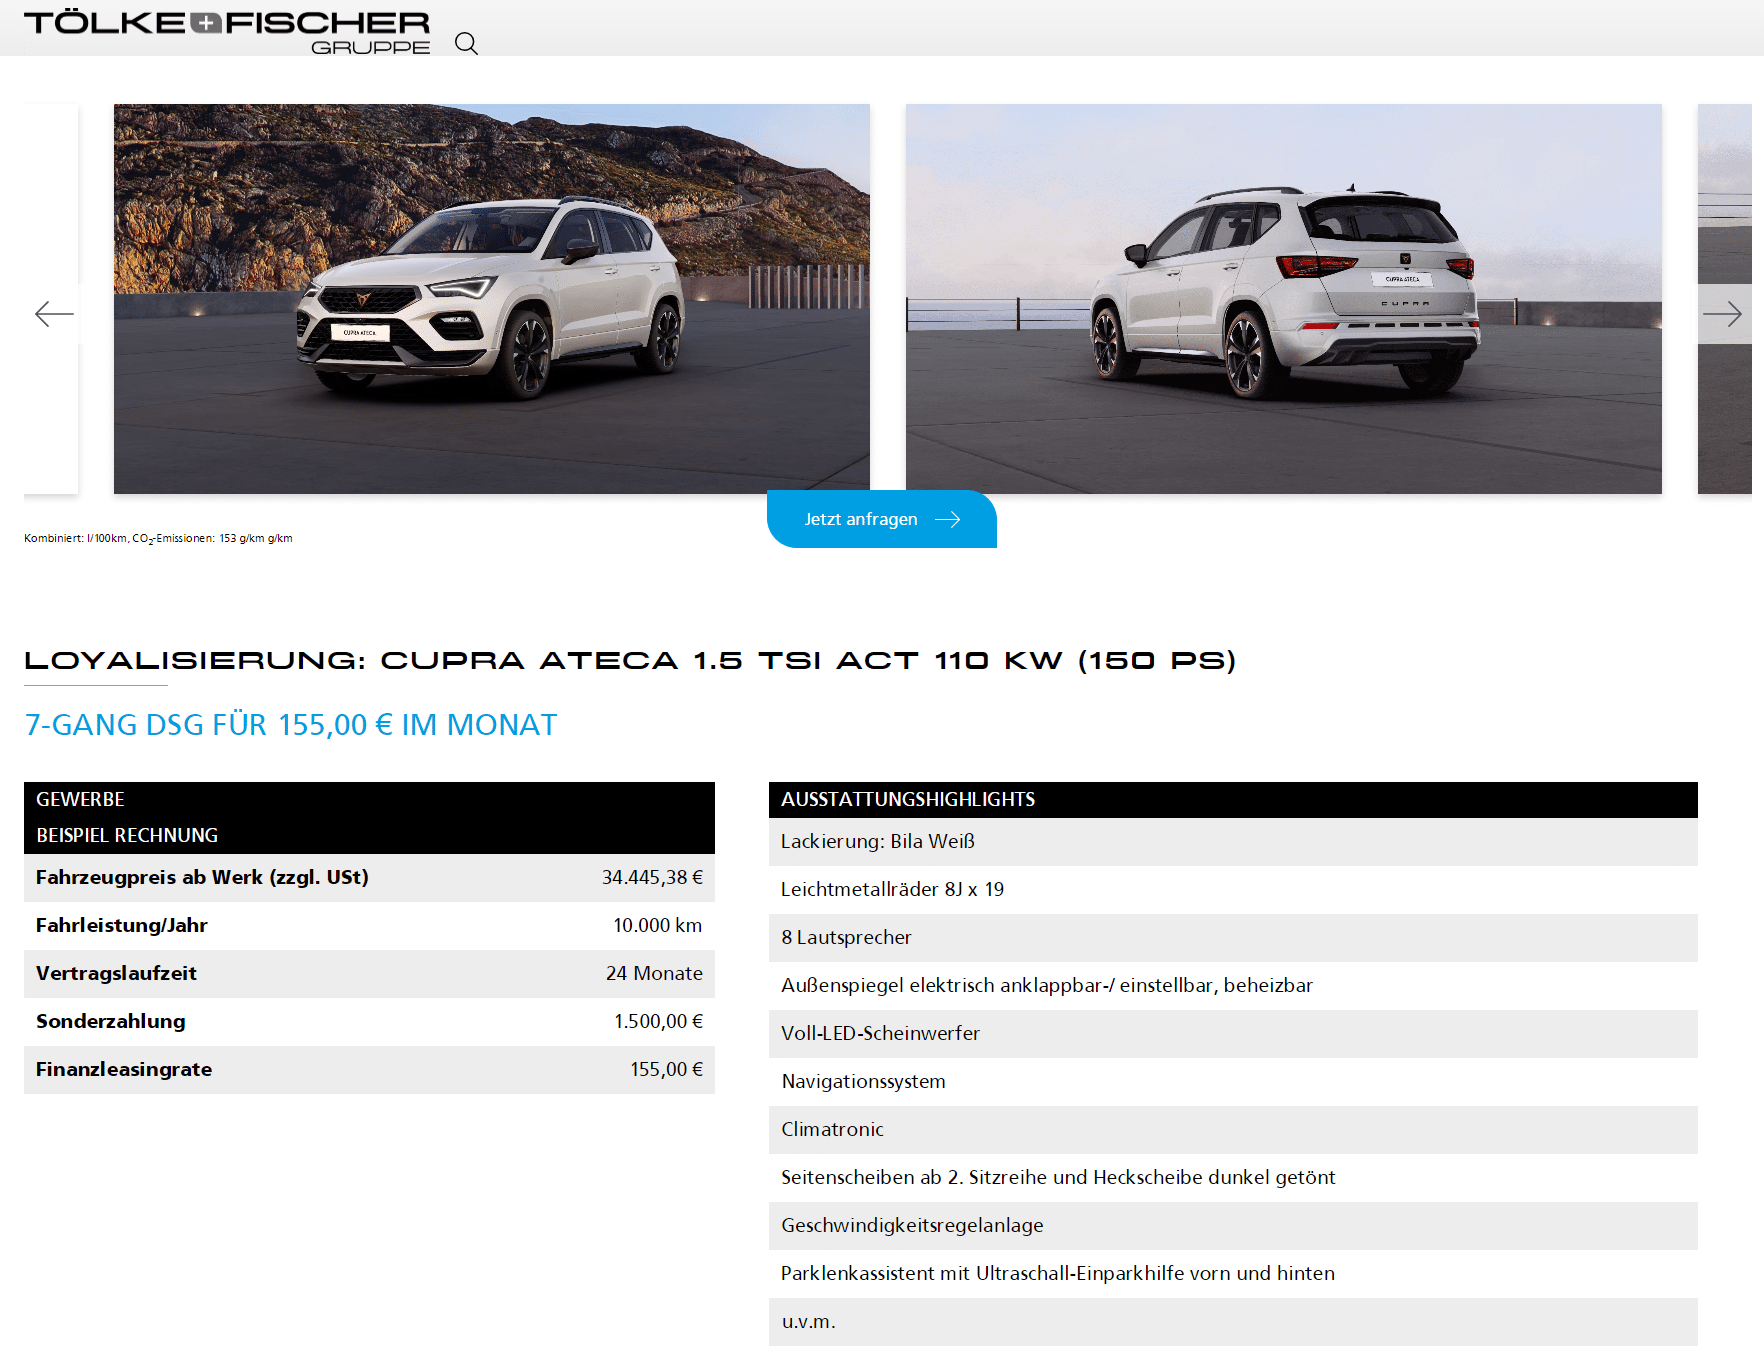This screenshot has height=1362, width=1764.
Task: Click the Sonderzahlung row label
Action: coord(111,1021)
